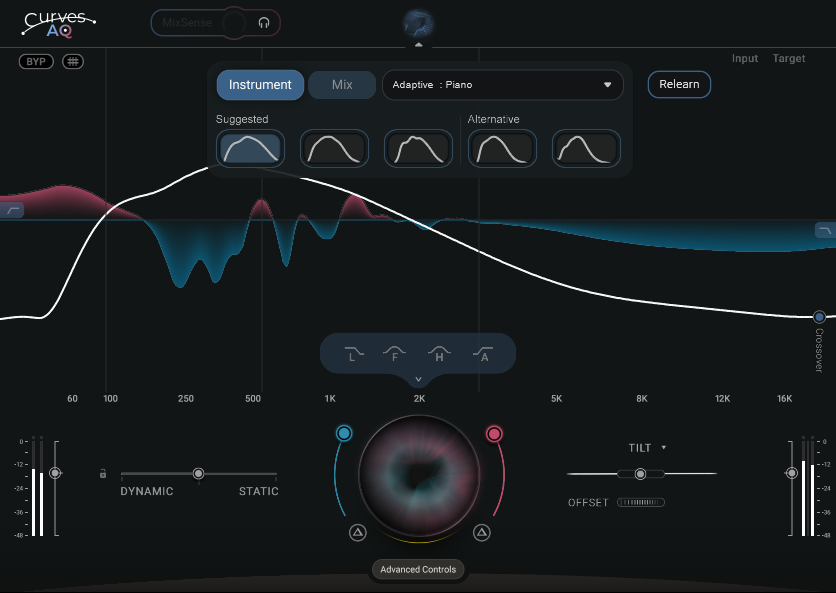Click the left delta triangle icon
836x593 pixels.
pyautogui.click(x=358, y=533)
